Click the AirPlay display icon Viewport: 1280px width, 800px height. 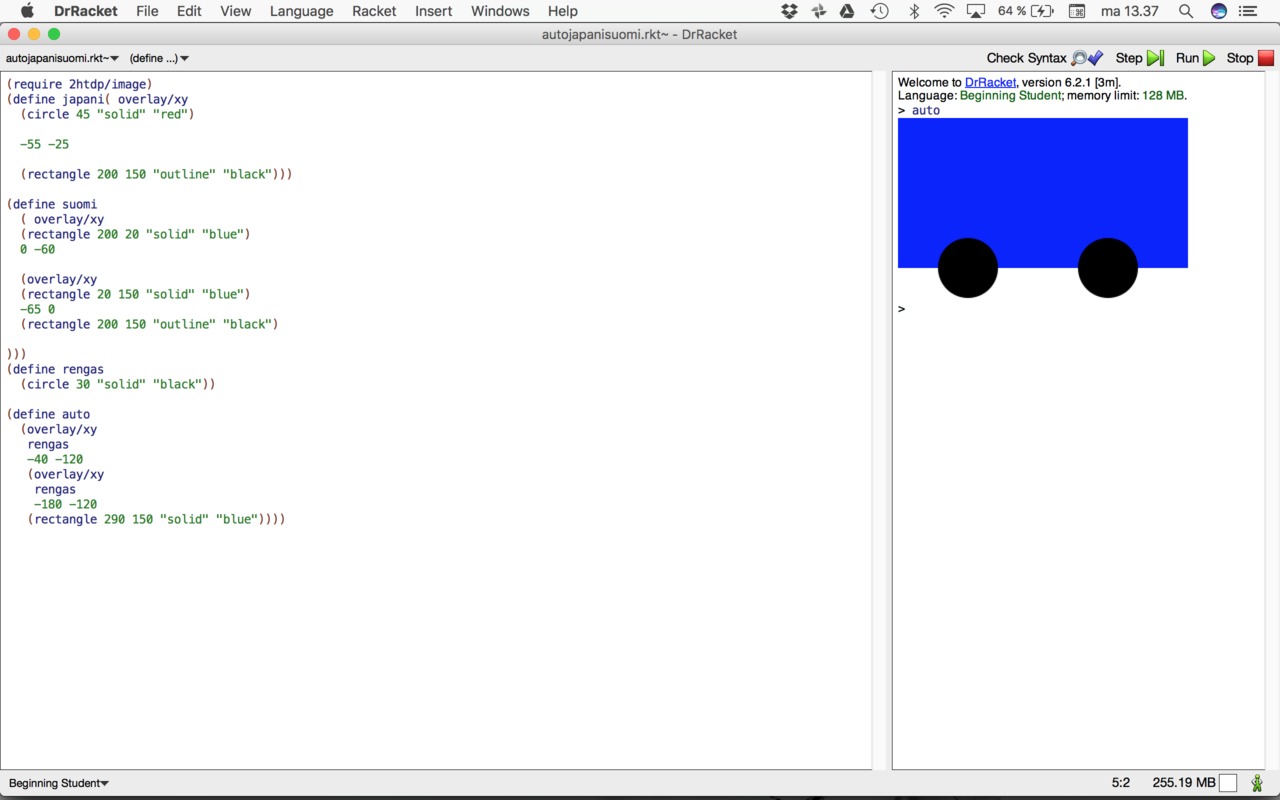tap(977, 11)
